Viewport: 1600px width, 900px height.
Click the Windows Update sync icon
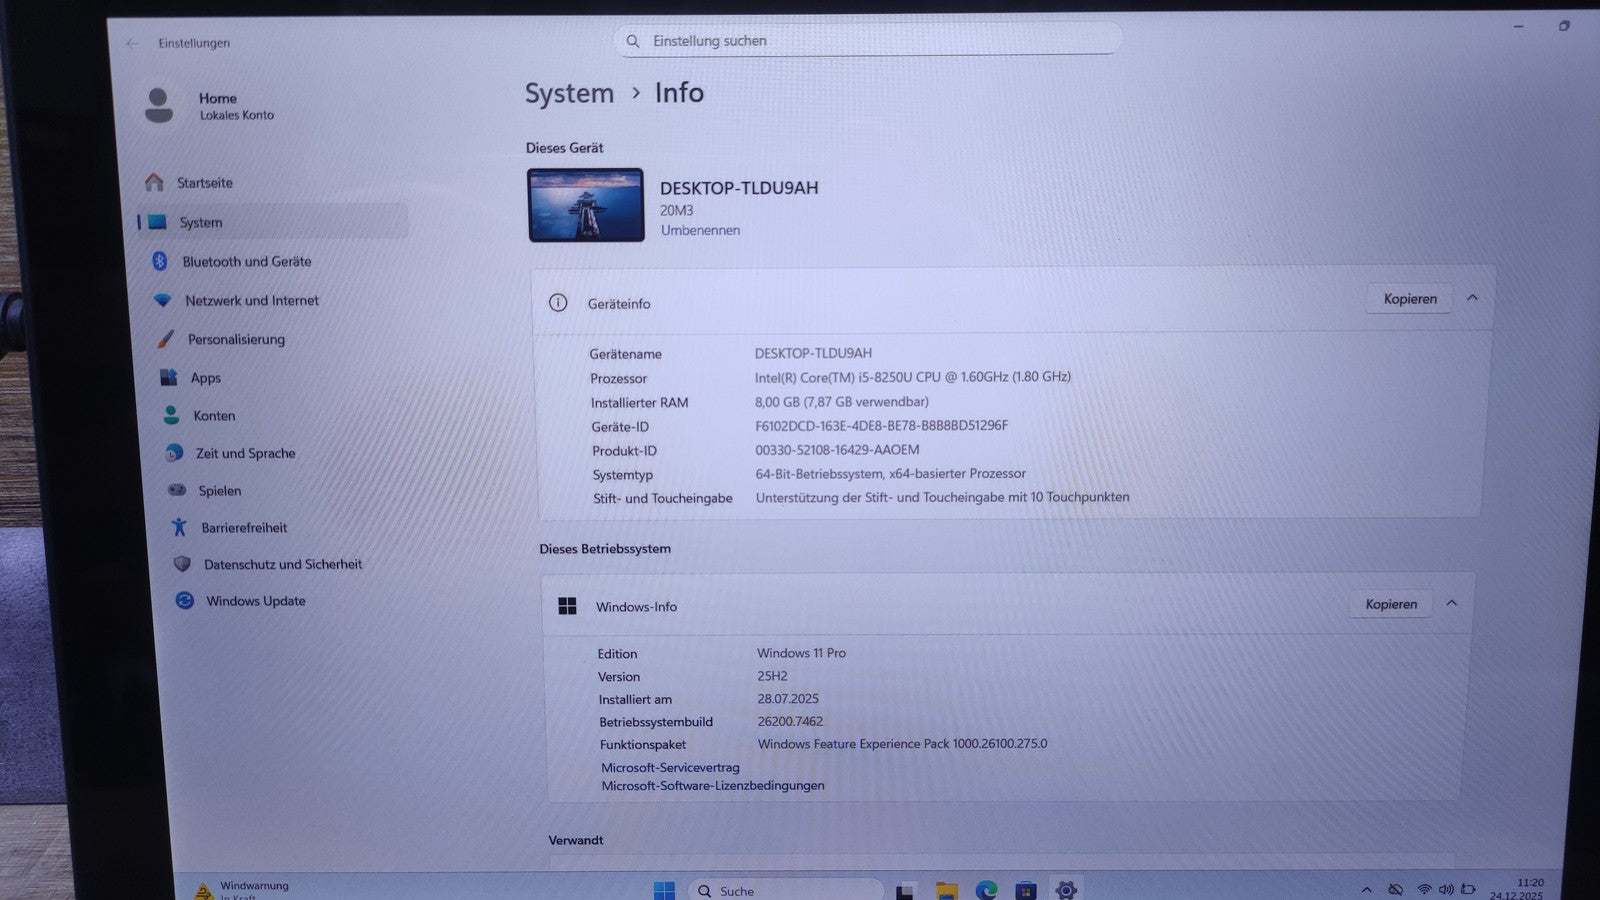pyautogui.click(x=184, y=600)
